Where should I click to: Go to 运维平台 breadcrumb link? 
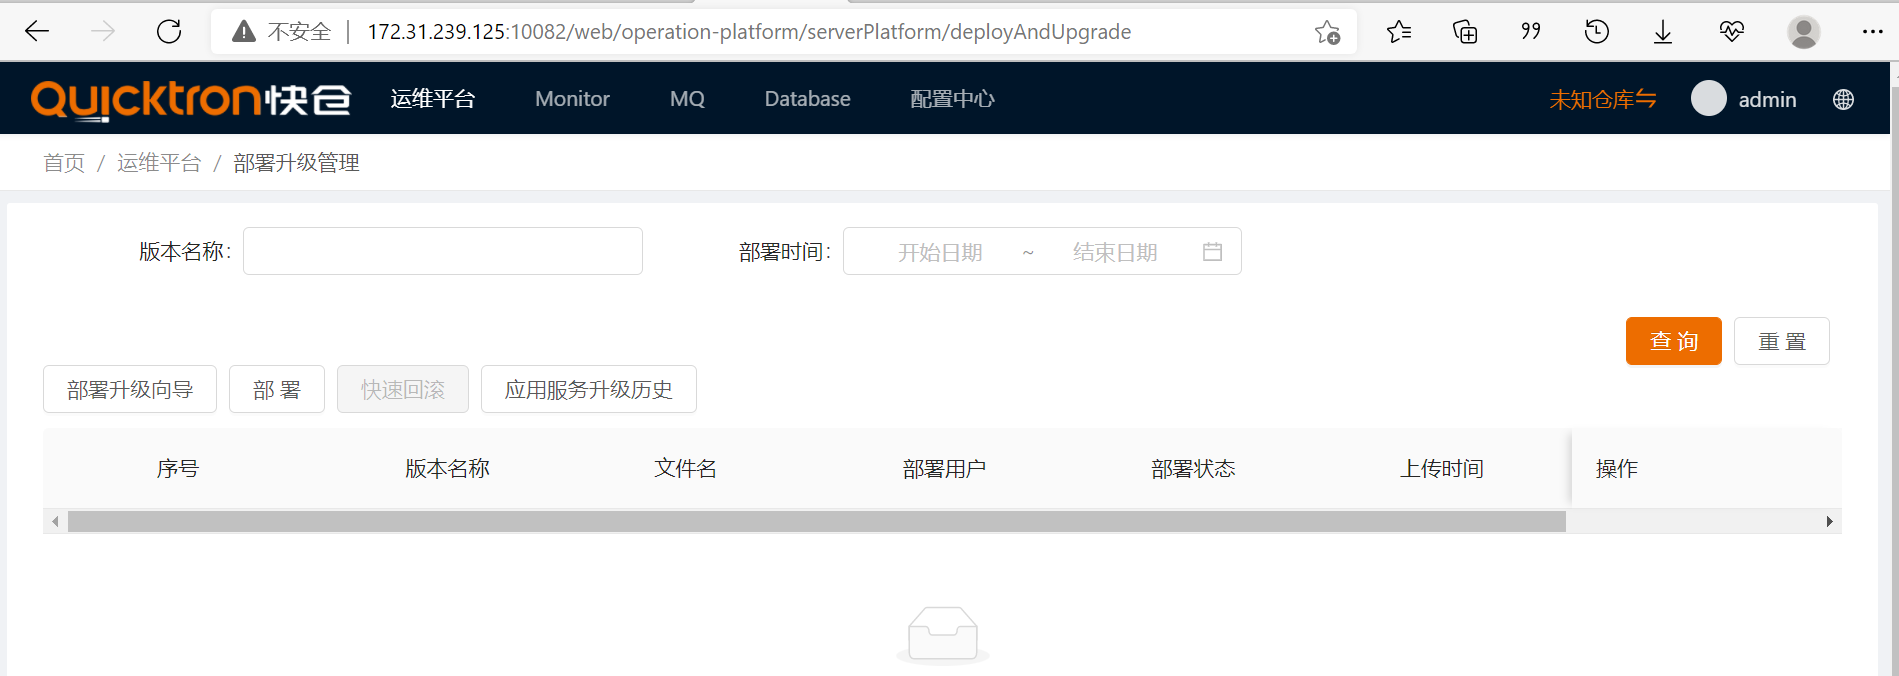click(159, 163)
